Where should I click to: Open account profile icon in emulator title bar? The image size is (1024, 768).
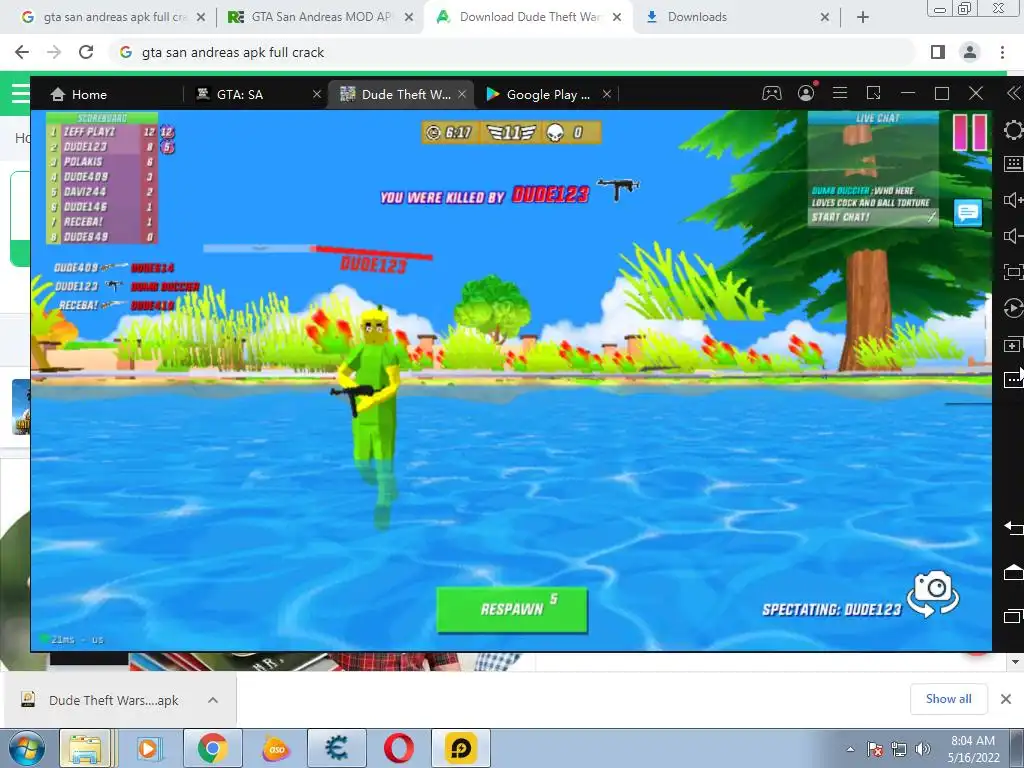[807, 93]
